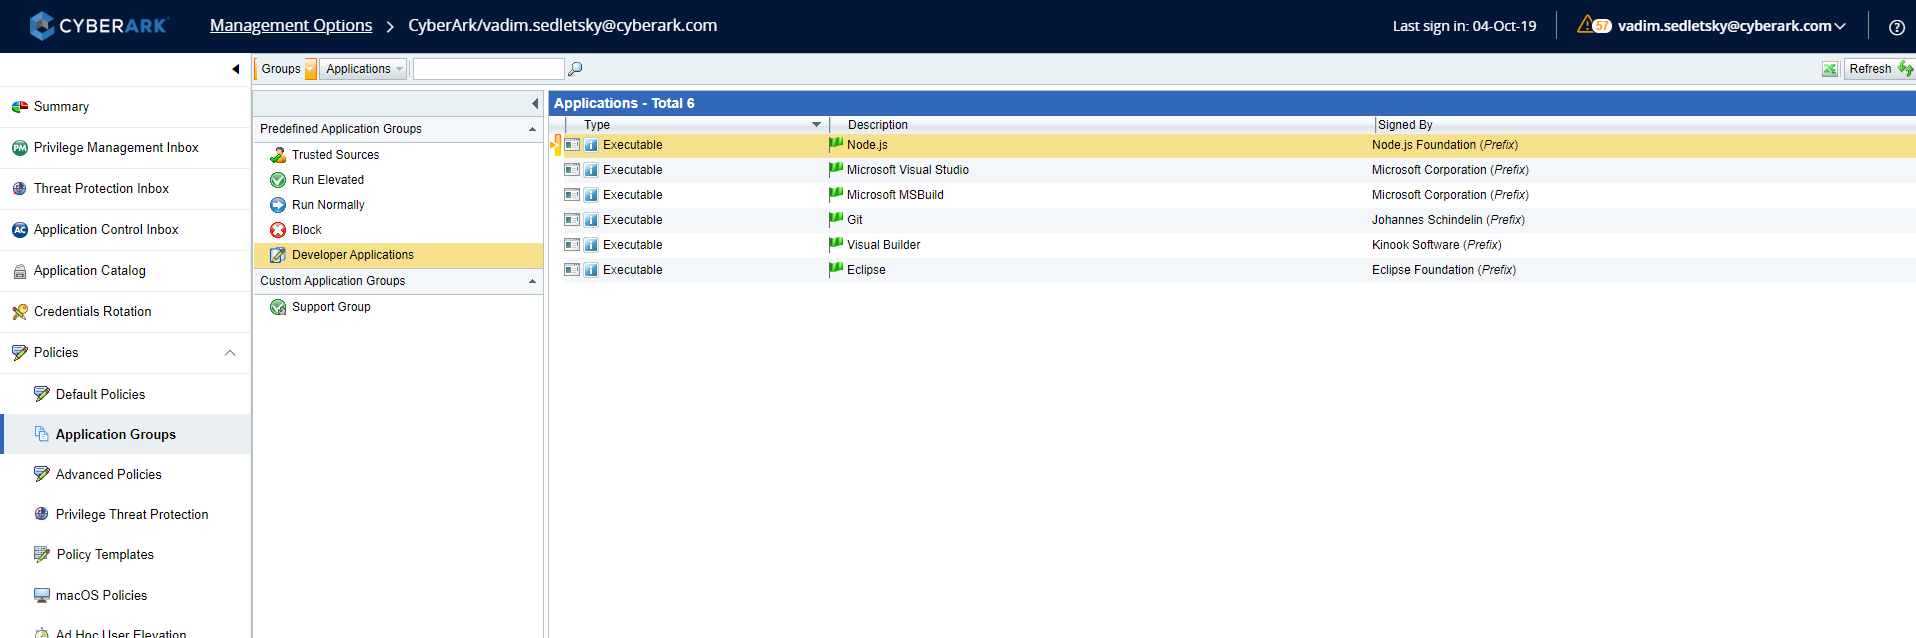This screenshot has height=638, width=1916.
Task: Collapse Predefined Application Groups section
Action: [532, 129]
